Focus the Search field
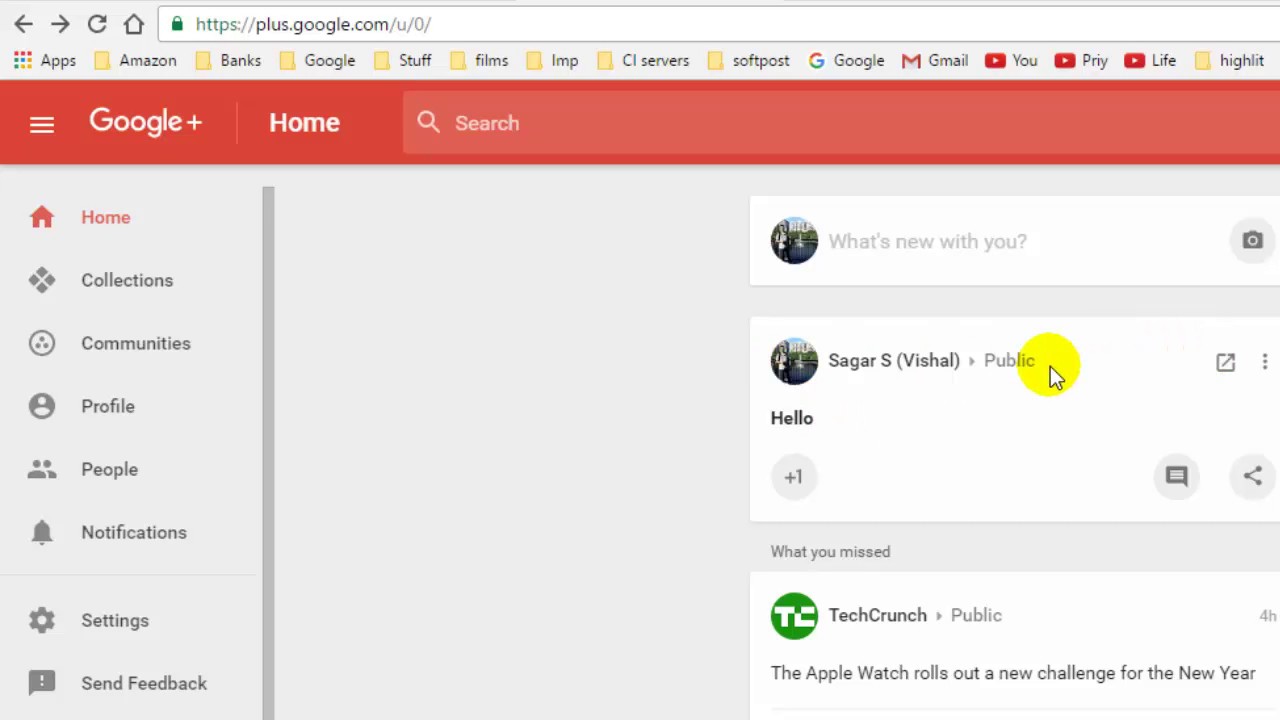Viewport: 1280px width, 720px height. click(841, 123)
